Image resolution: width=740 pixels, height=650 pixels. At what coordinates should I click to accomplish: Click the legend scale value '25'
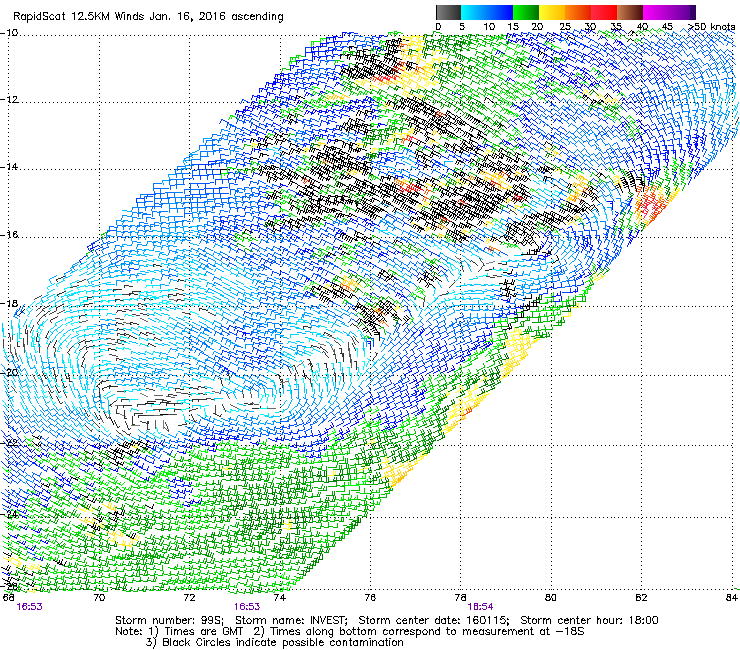[x=565, y=27]
